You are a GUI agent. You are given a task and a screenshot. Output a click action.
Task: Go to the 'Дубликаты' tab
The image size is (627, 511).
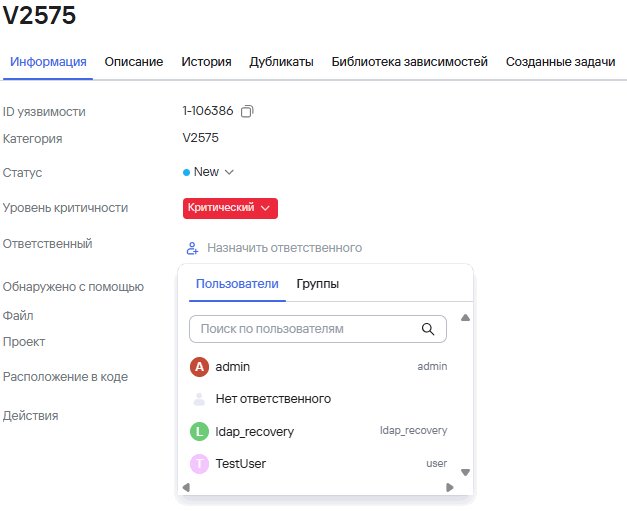click(x=282, y=62)
